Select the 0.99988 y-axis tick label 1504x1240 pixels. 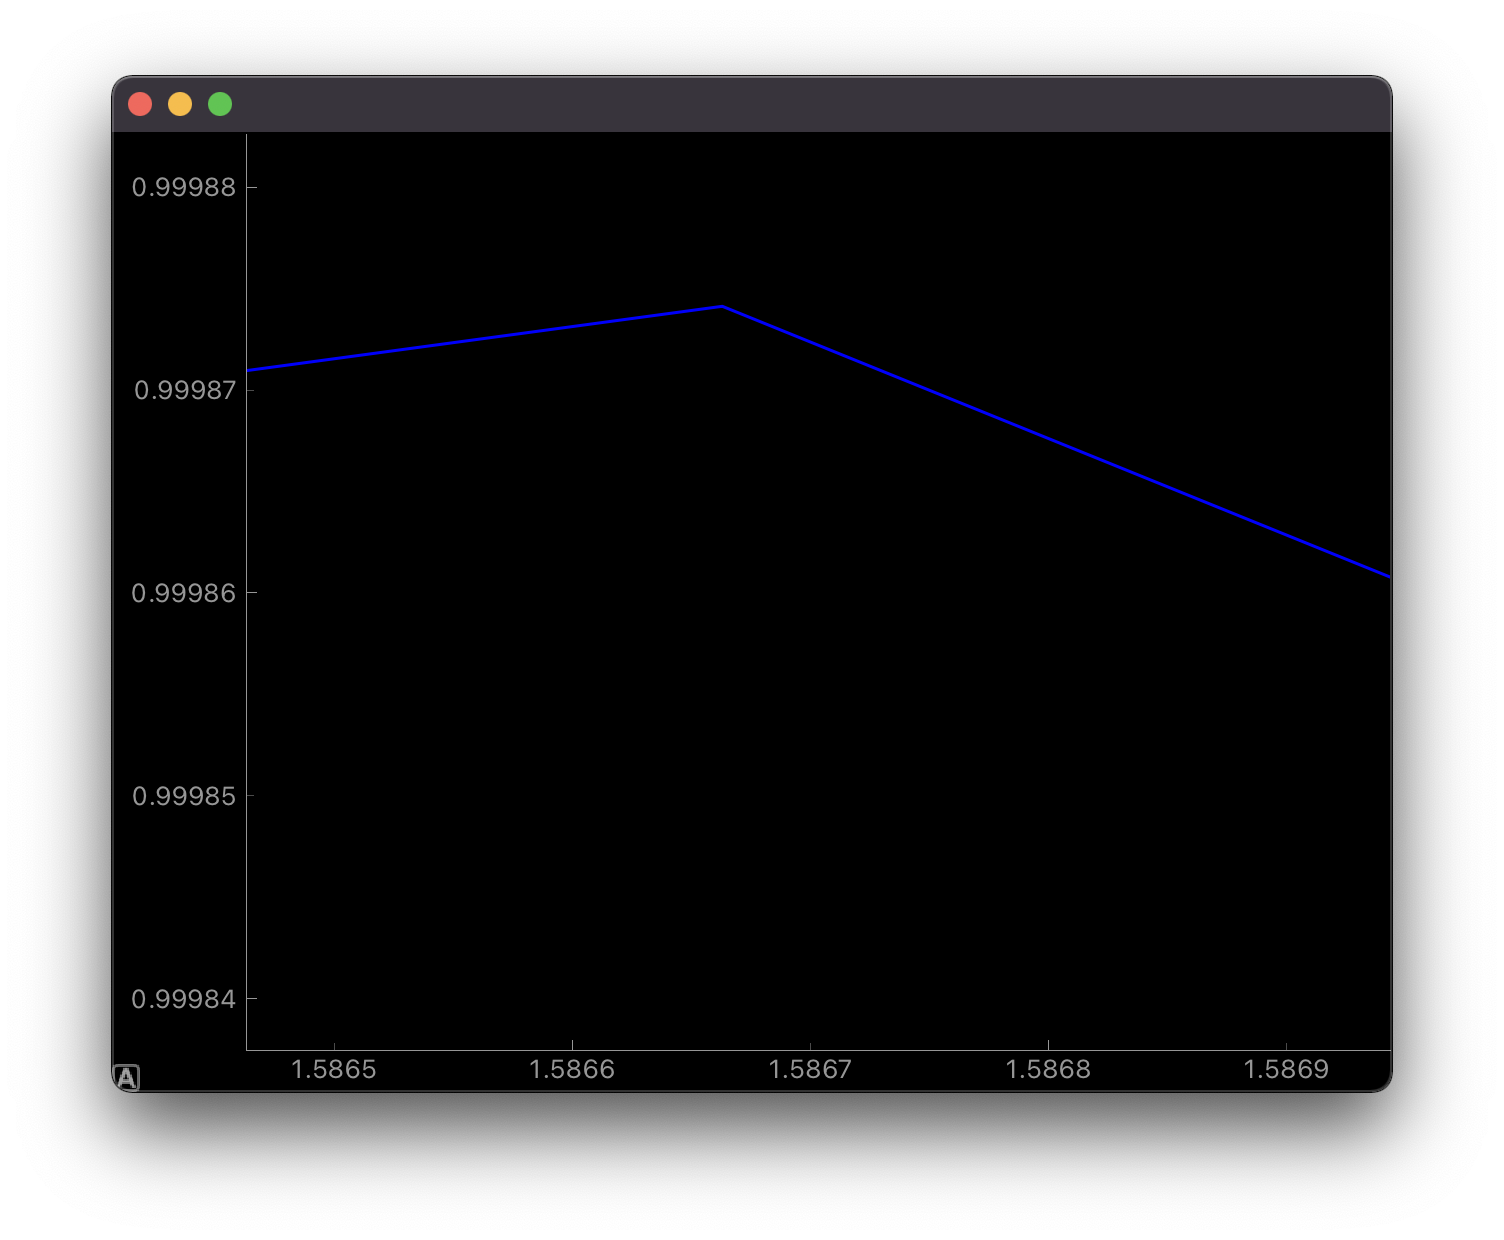(185, 187)
